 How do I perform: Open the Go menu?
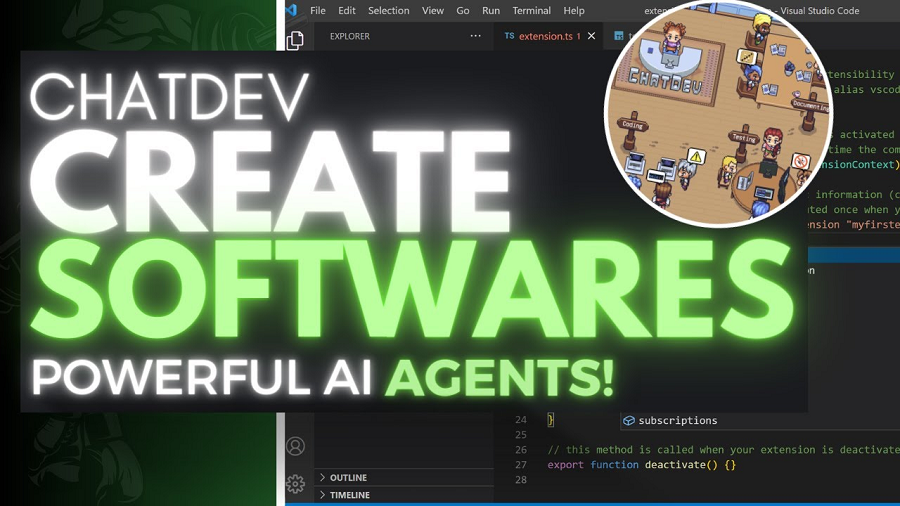[x=463, y=11]
